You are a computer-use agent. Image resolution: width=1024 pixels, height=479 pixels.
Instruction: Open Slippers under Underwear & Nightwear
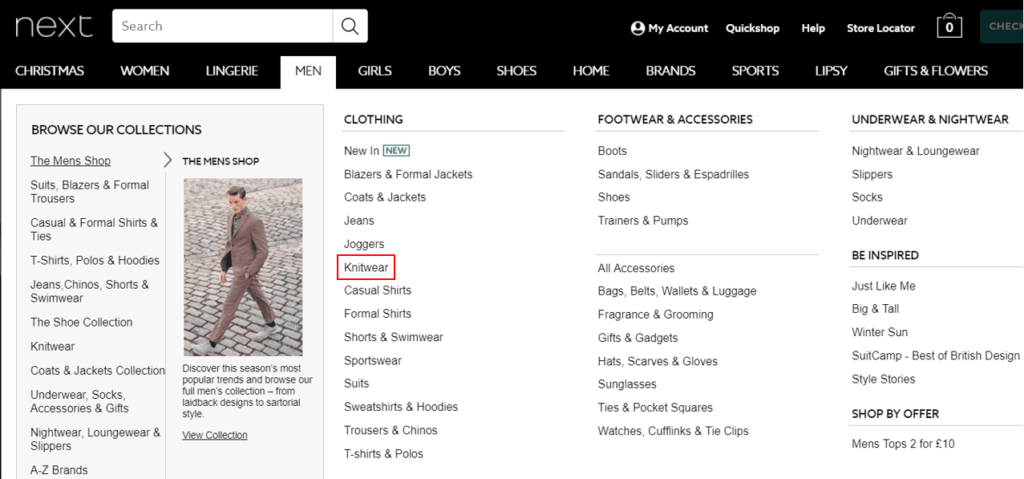click(x=872, y=174)
